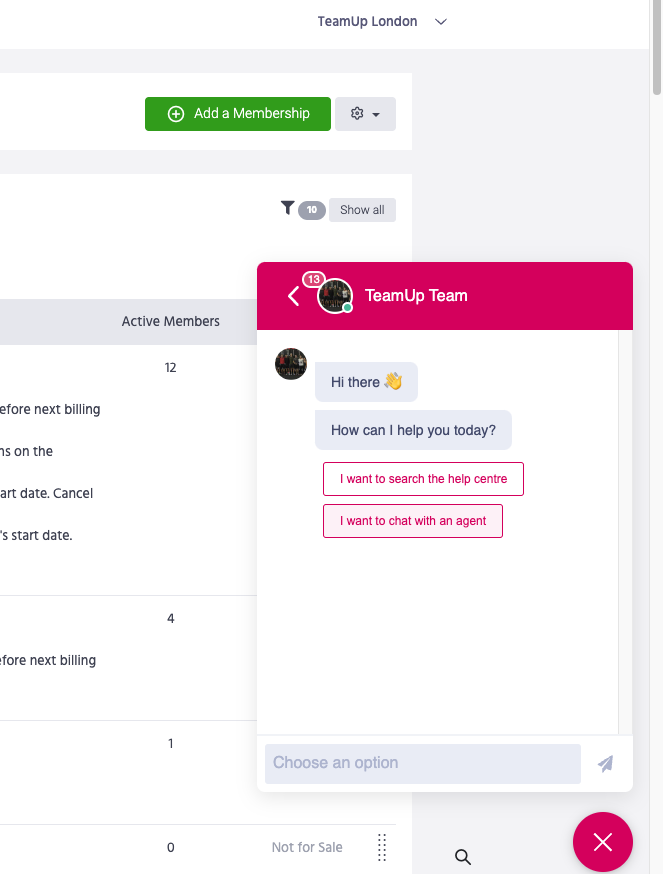
Task: Open the gear settings dropdown
Action: tap(365, 114)
